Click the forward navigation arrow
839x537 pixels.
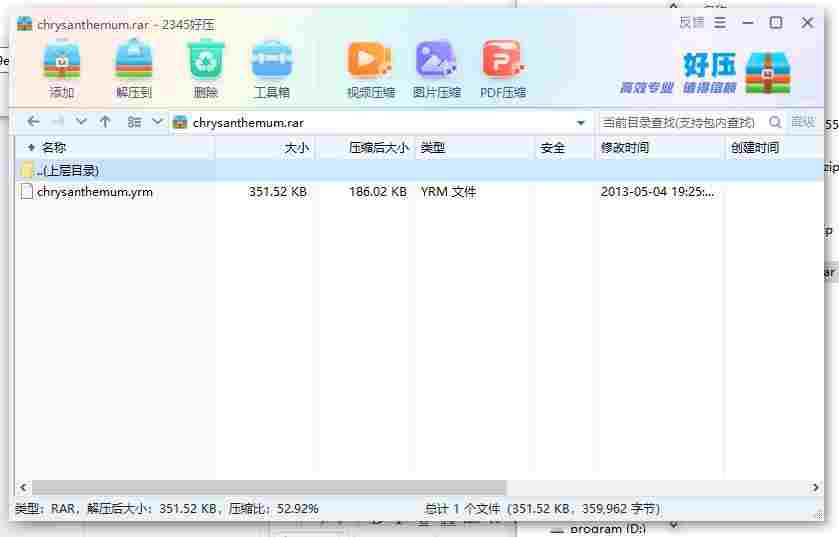point(57,122)
